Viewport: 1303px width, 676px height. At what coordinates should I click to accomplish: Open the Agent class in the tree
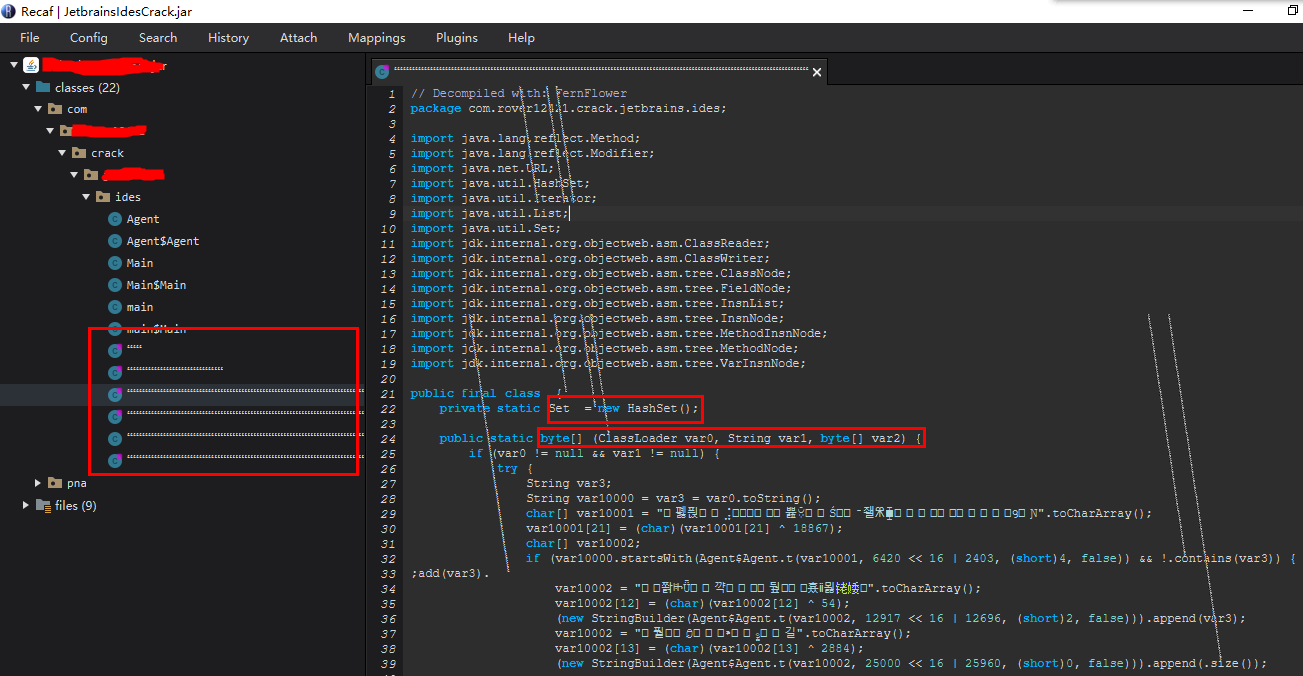pyautogui.click(x=139, y=218)
